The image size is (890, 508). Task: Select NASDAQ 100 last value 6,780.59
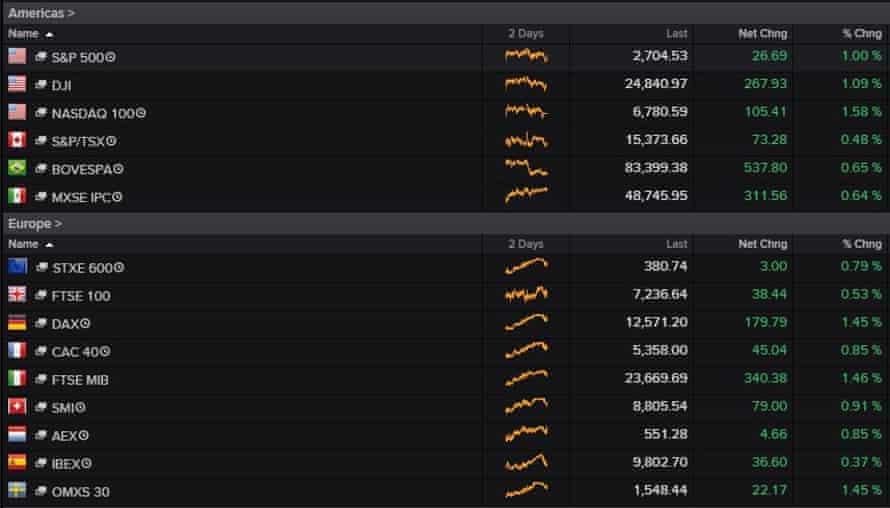(x=660, y=111)
